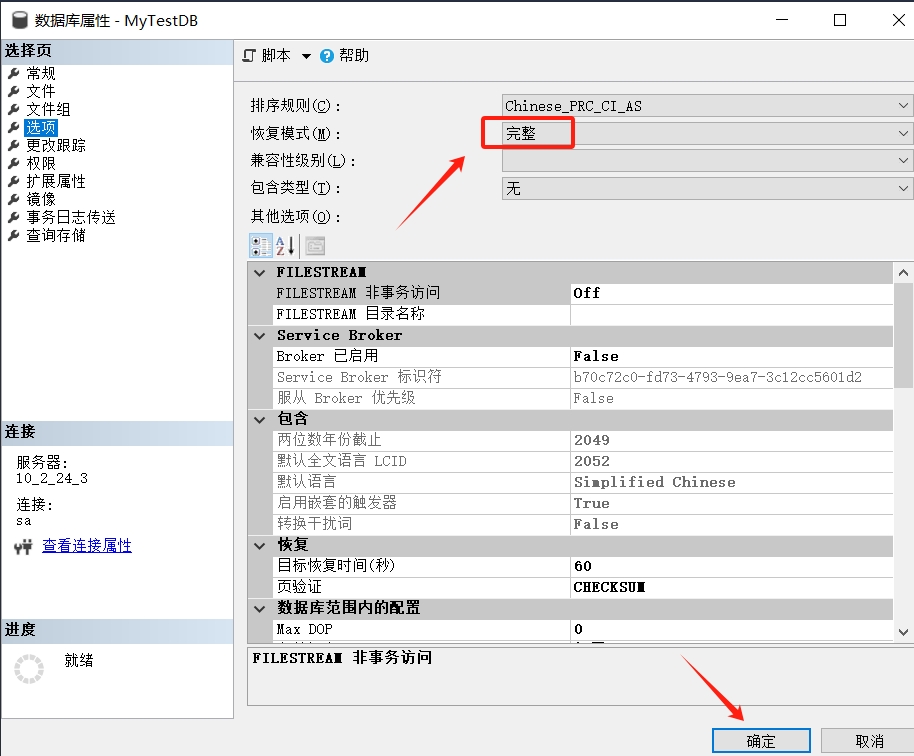Switch property grid to categorized view

260,245
